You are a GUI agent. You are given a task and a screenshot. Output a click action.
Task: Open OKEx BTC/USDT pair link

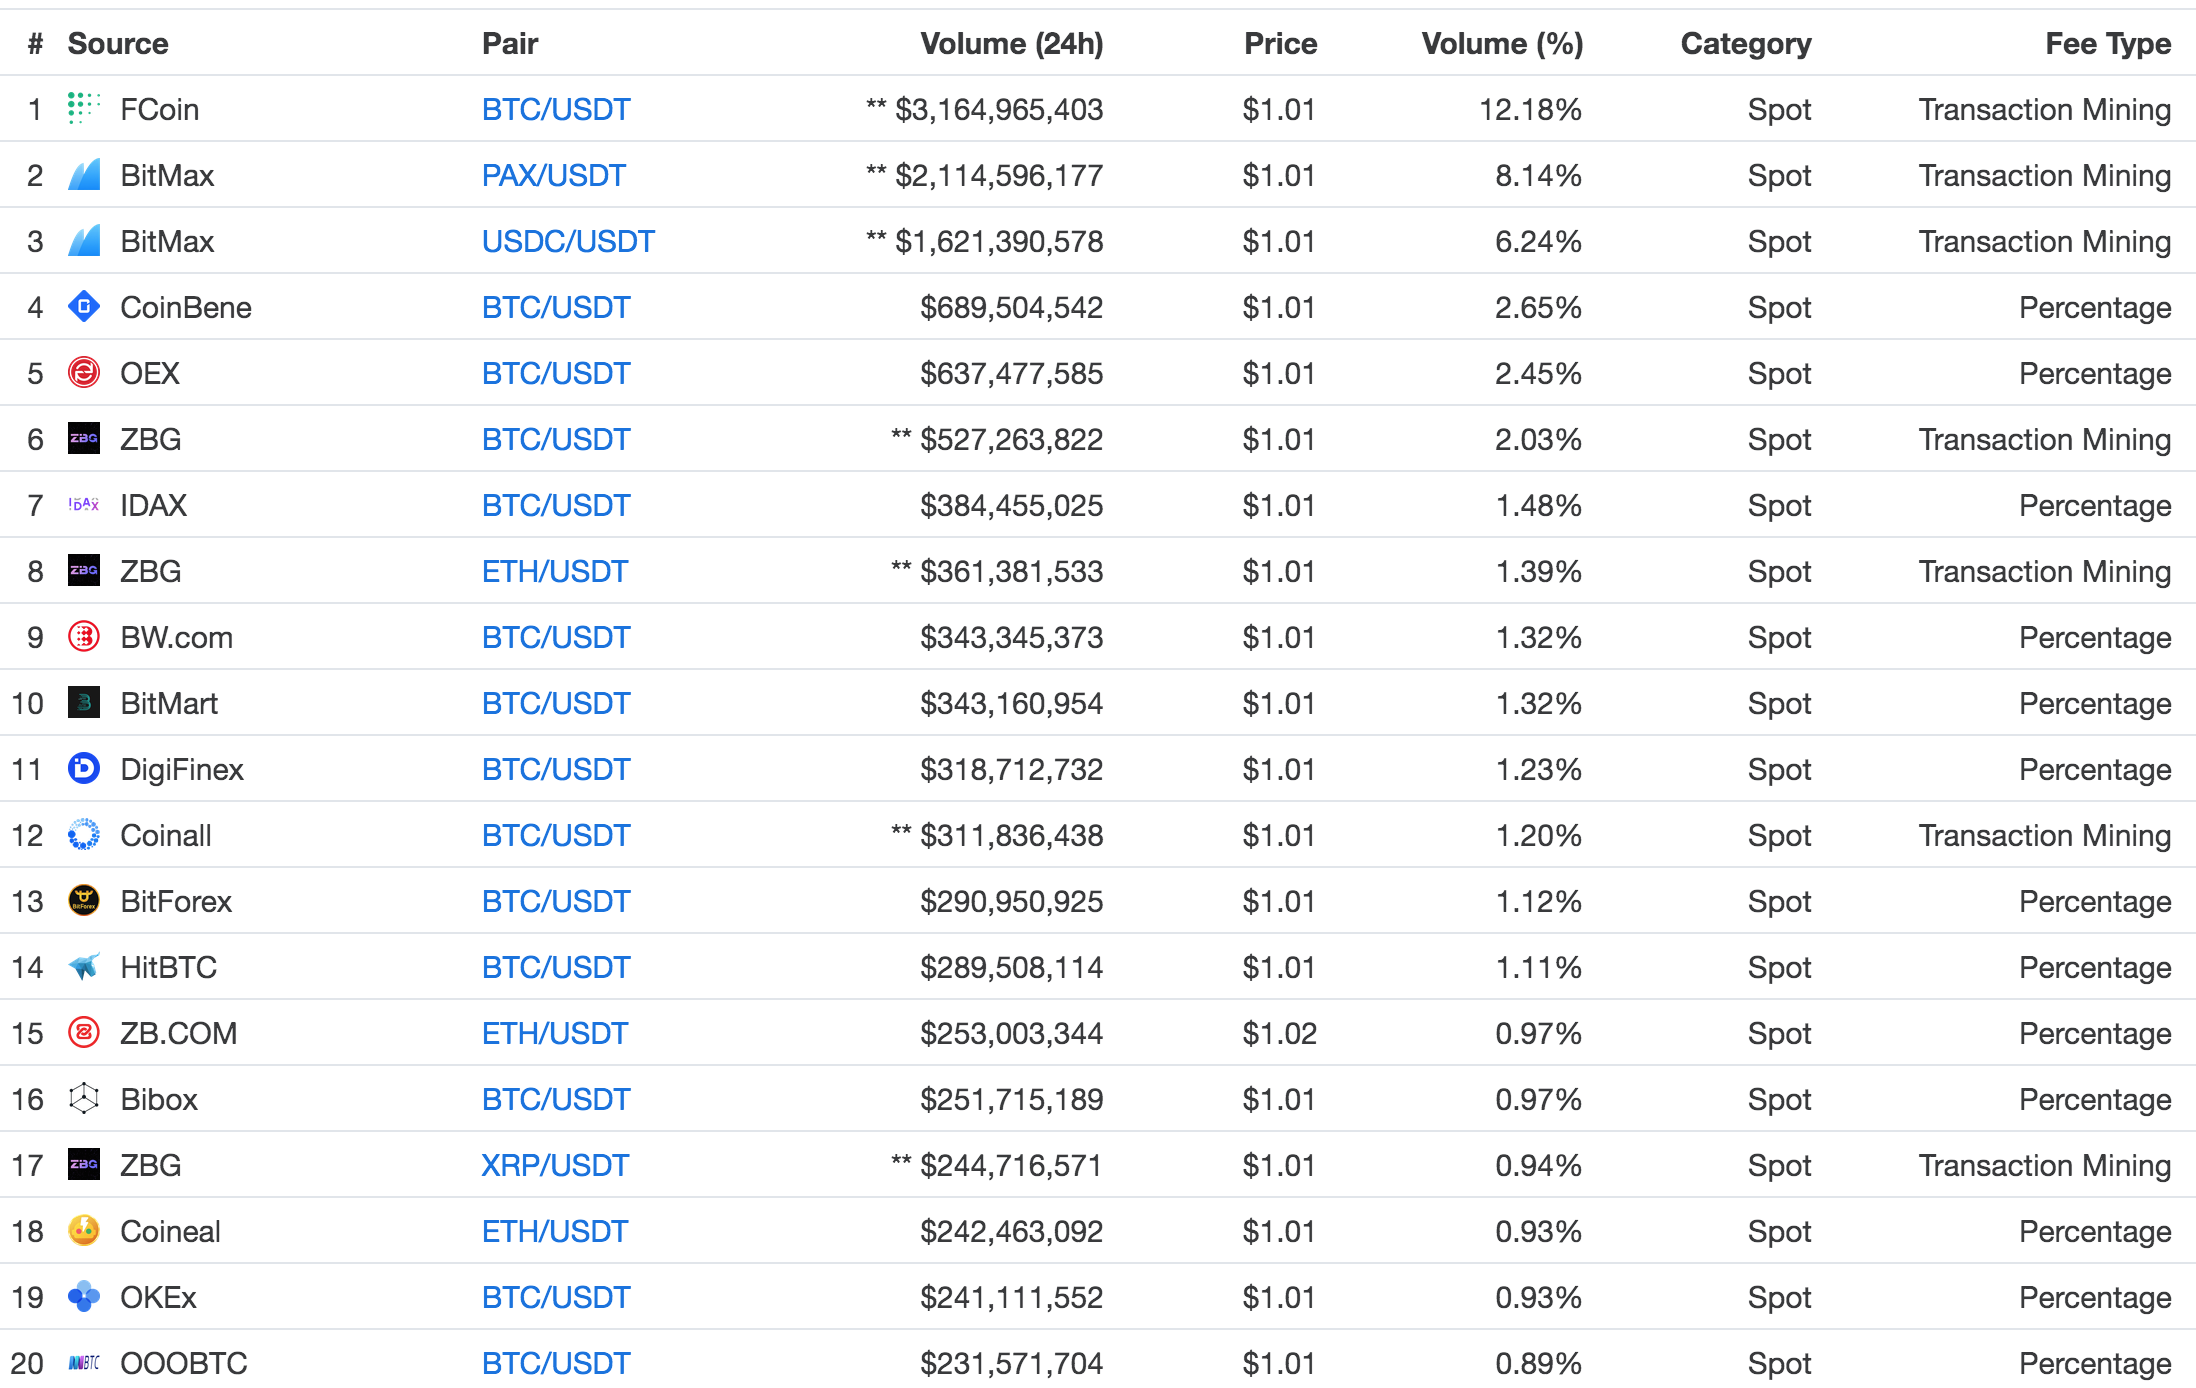556,1297
